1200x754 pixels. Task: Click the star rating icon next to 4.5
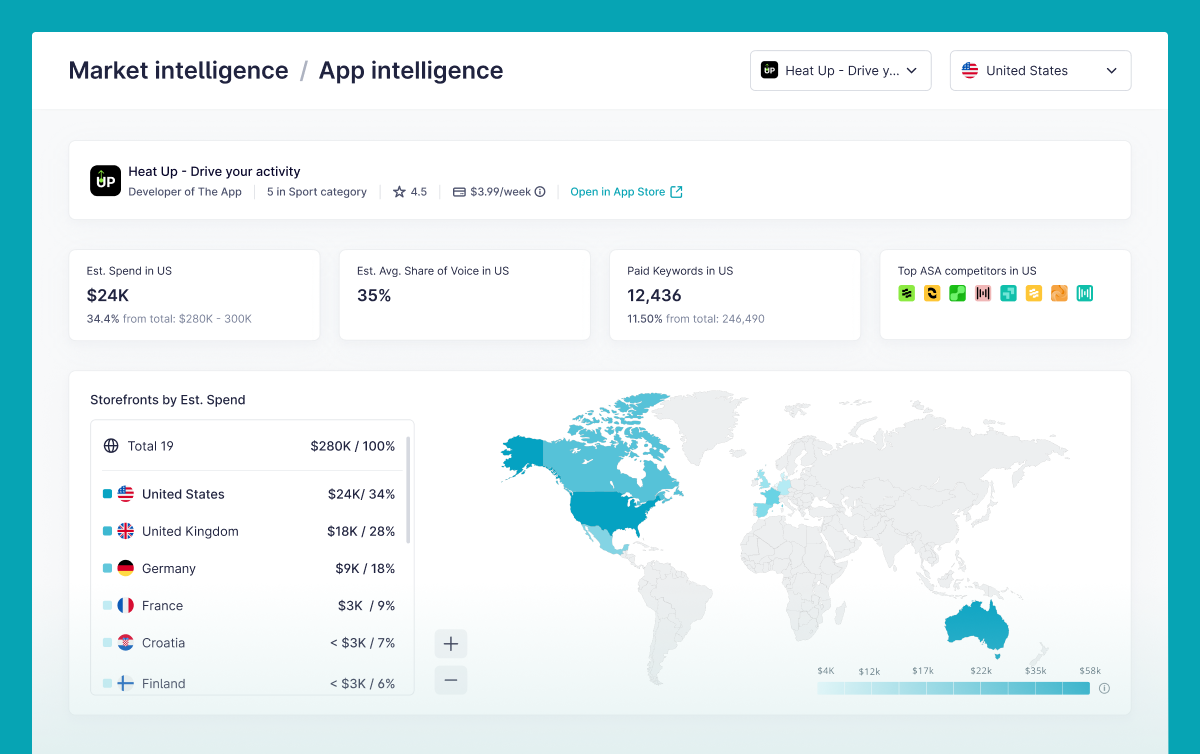click(399, 192)
